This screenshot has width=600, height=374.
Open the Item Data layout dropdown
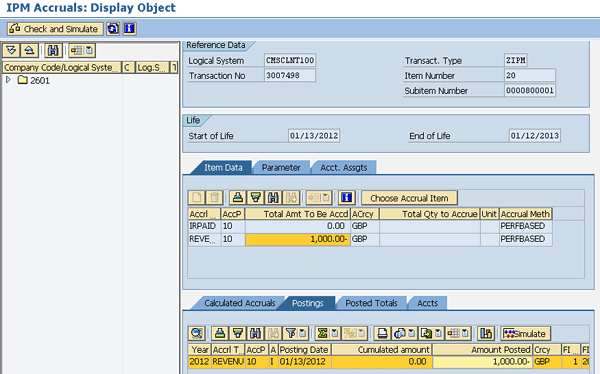[x=319, y=198]
